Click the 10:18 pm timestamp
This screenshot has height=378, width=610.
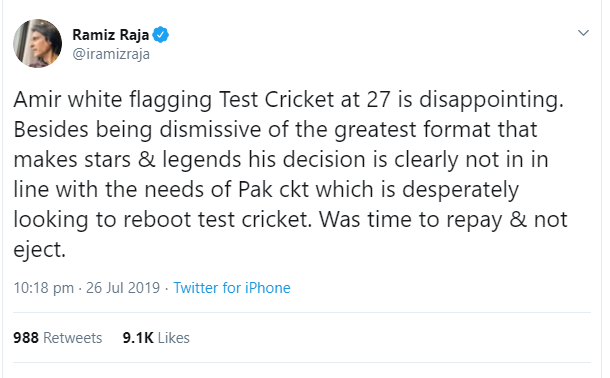44,288
